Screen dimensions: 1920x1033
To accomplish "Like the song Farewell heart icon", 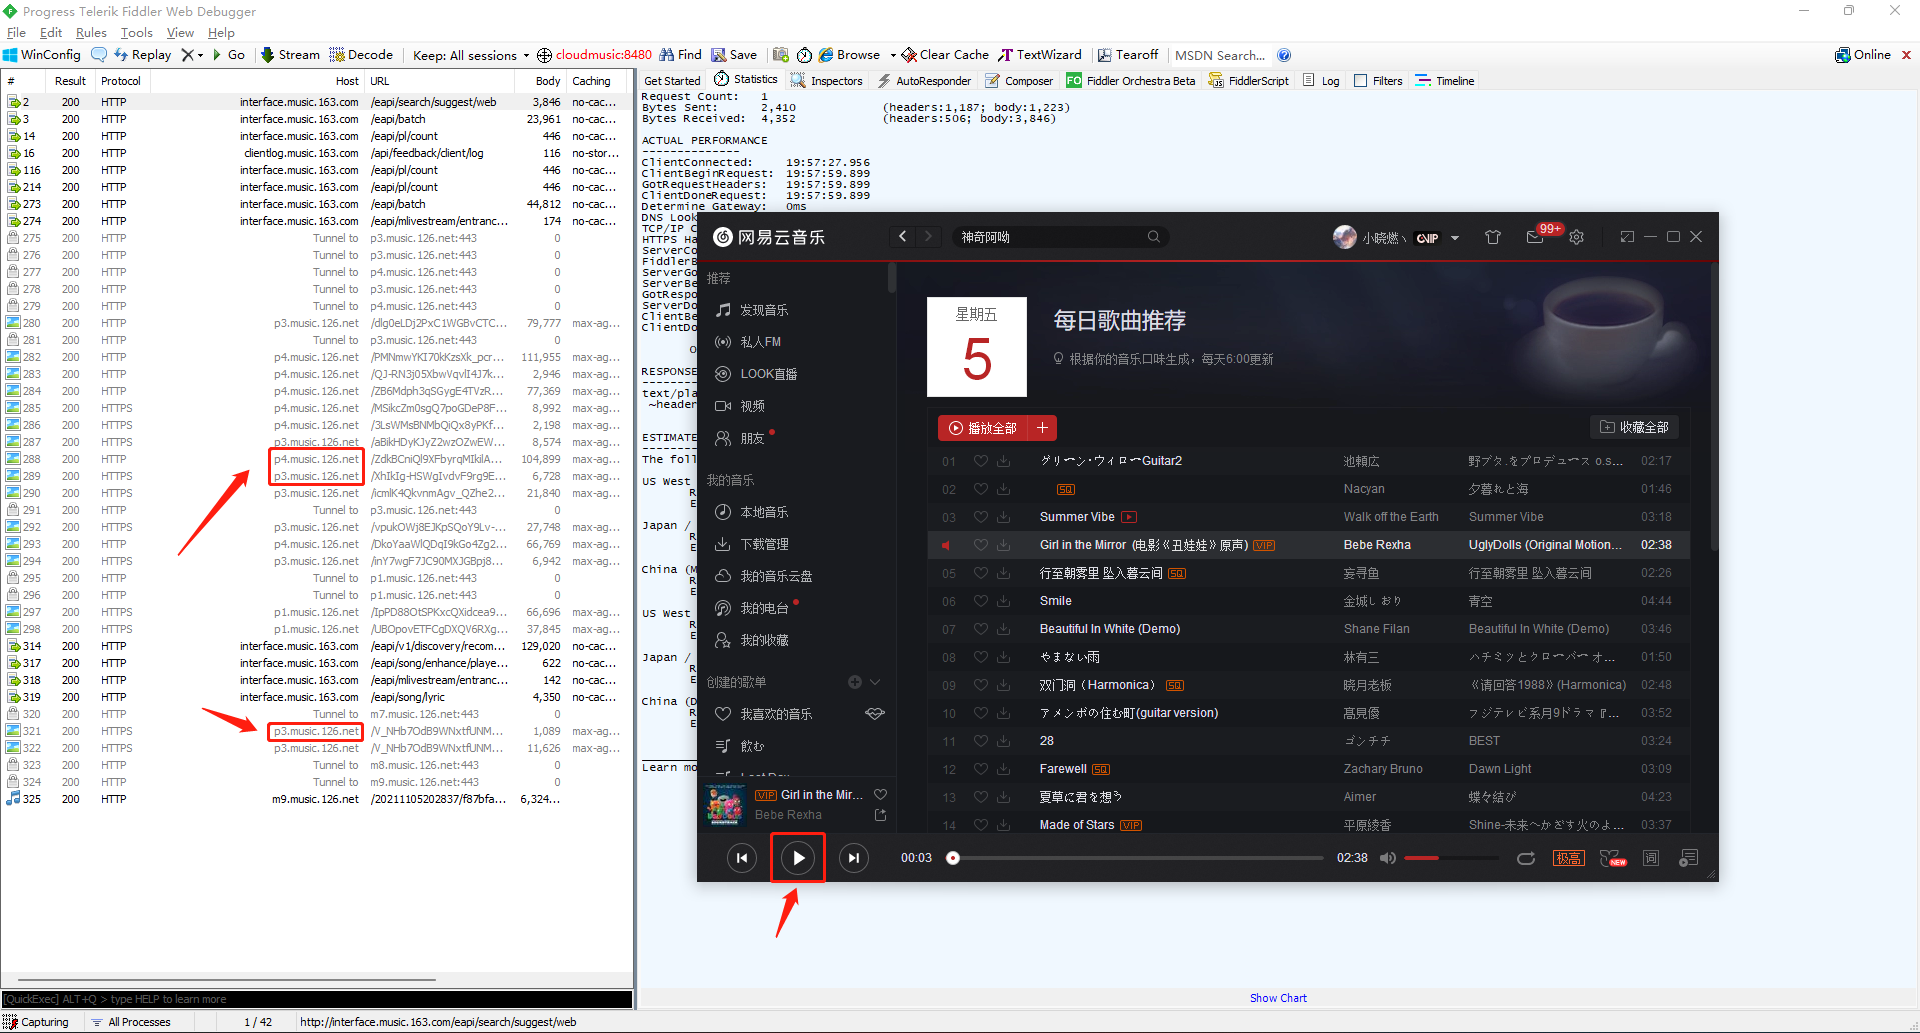I will 981,769.
